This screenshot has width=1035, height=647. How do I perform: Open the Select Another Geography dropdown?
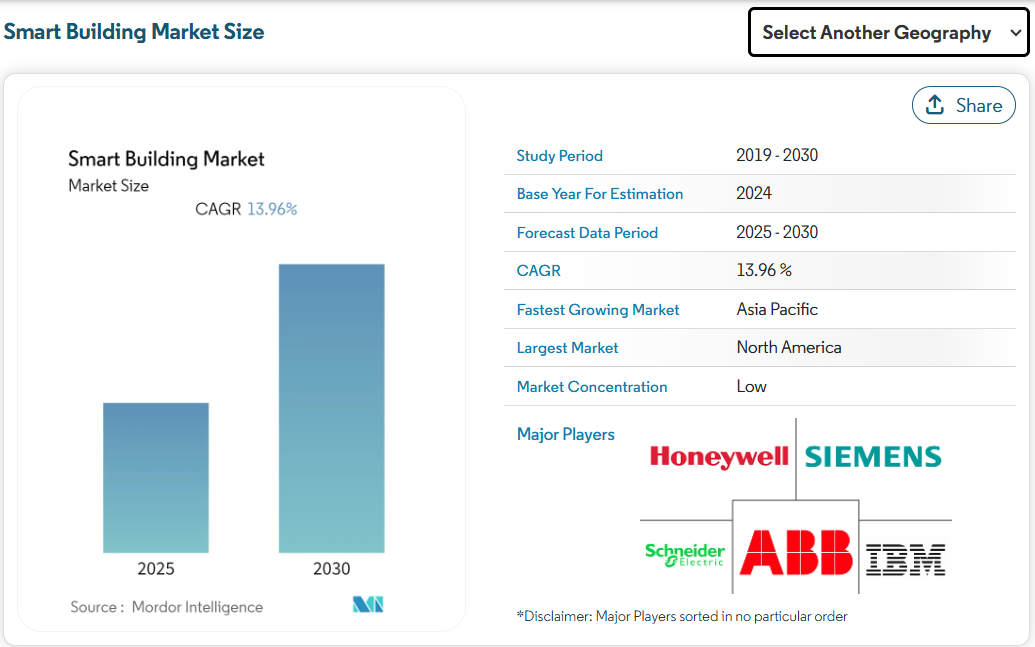coord(876,33)
